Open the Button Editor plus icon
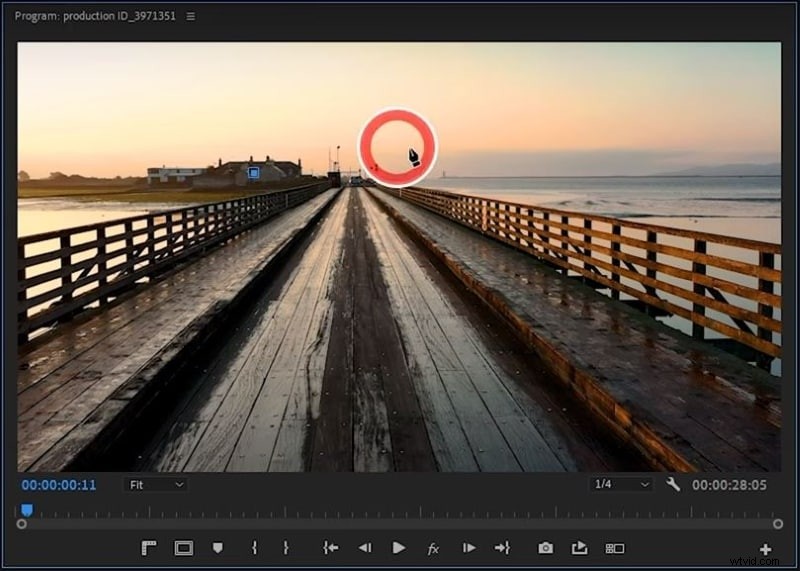800x571 pixels. [765, 550]
